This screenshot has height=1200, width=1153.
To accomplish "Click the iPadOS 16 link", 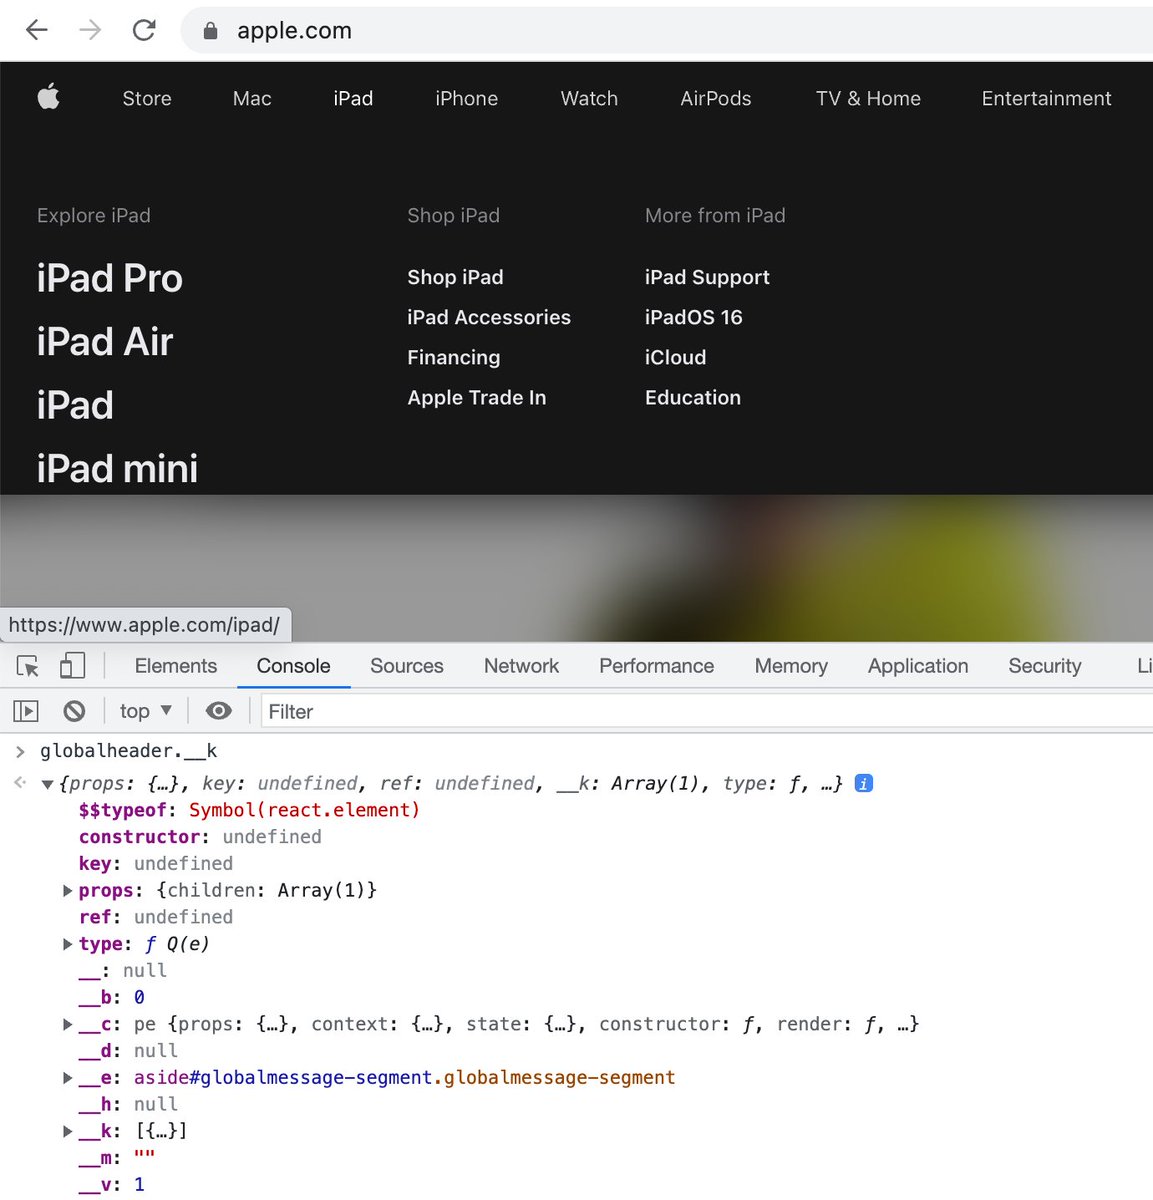I will point(693,317).
